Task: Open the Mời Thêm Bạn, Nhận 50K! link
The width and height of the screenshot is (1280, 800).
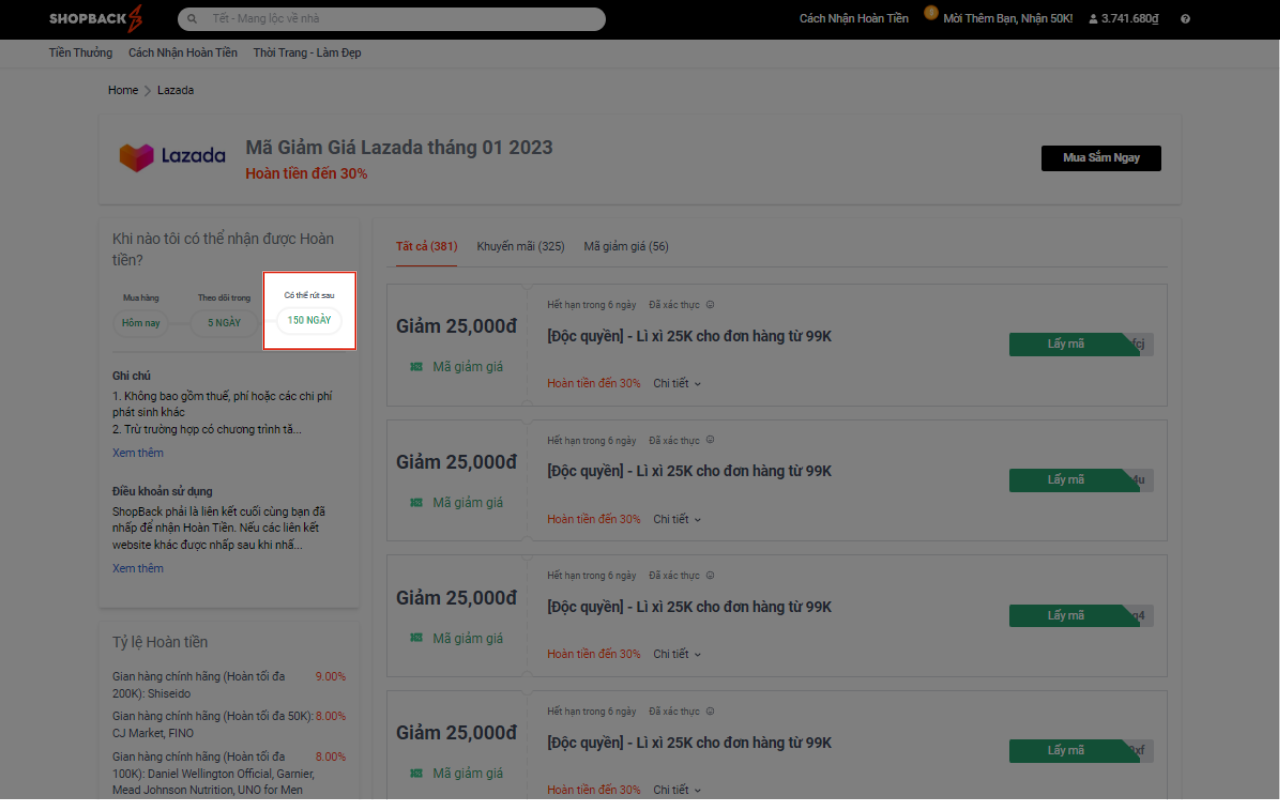Action: click(1008, 19)
